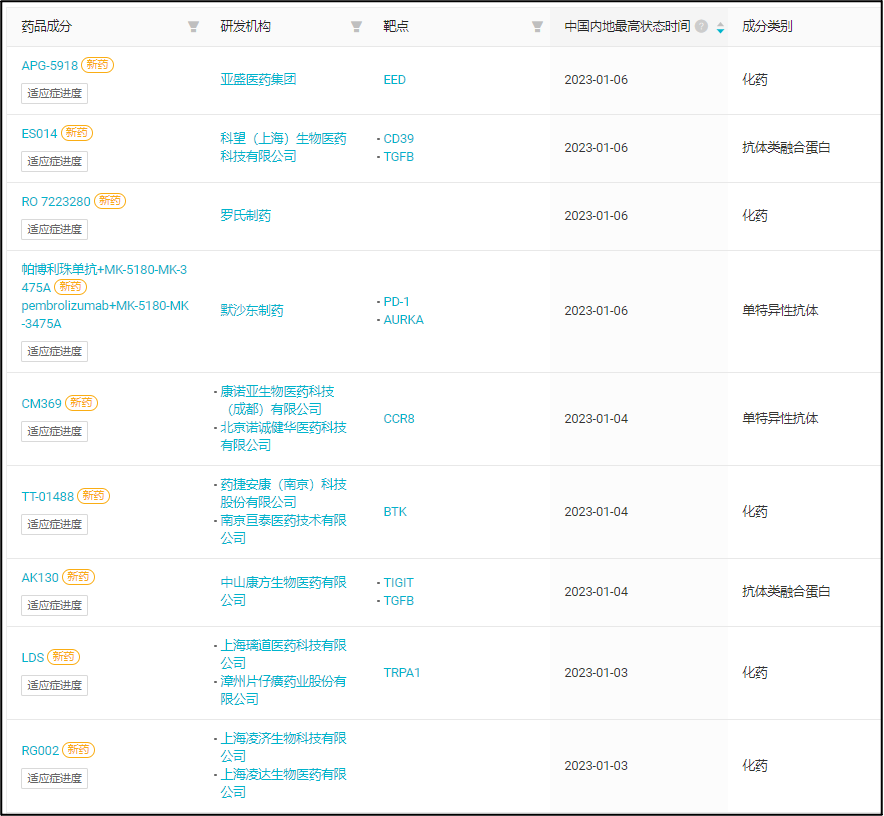Viewport: 884px width, 816px height.
Task: Open filter for 研发机构 column
Action: point(356,27)
